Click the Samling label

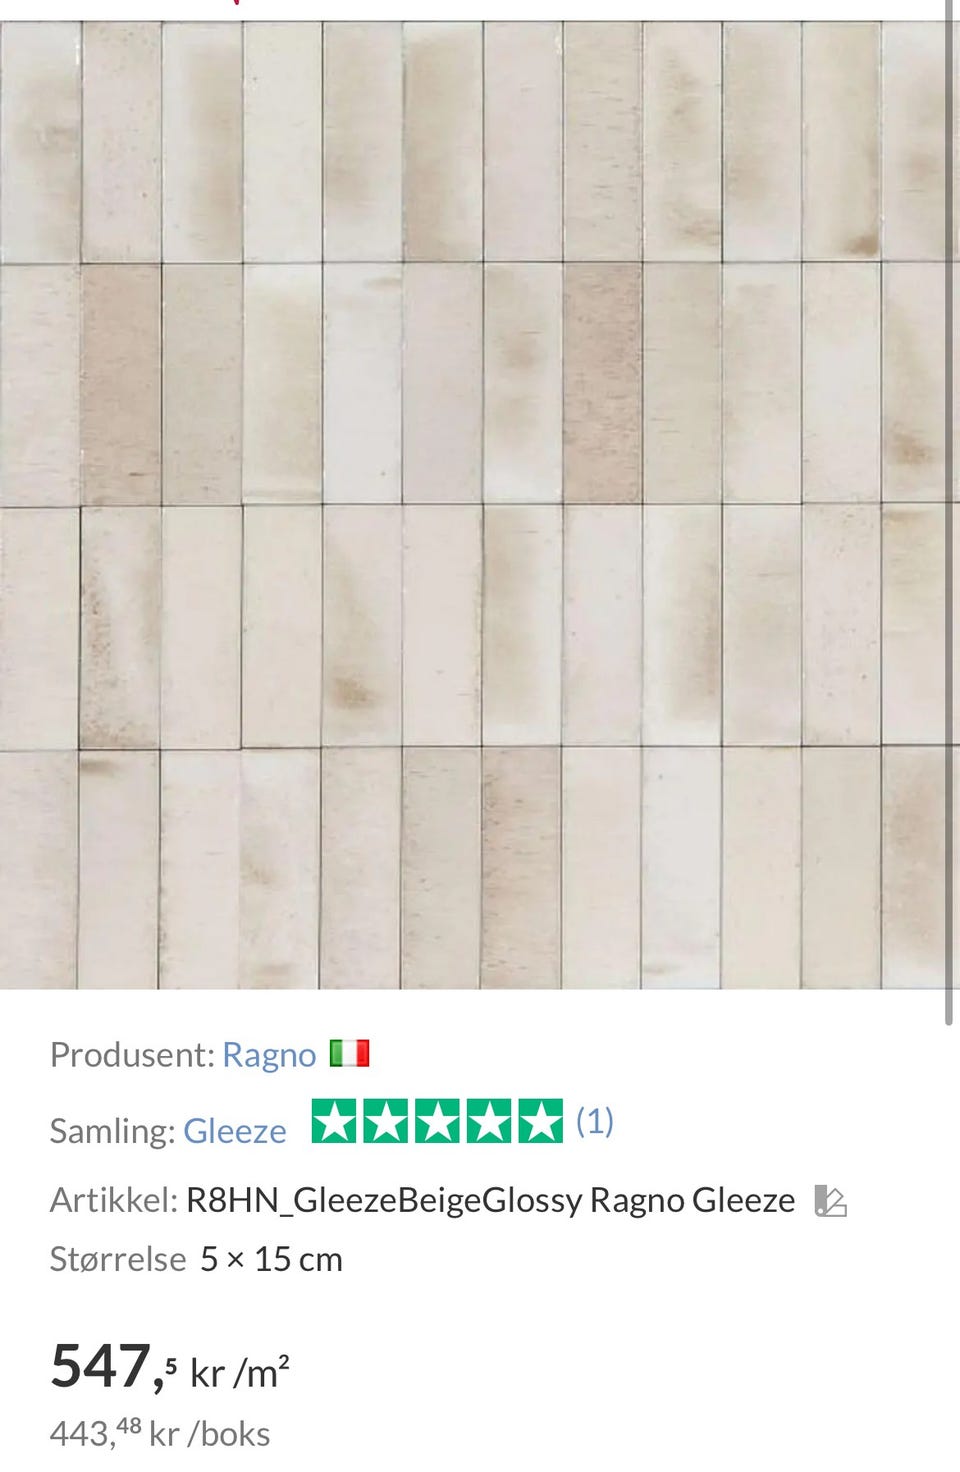pos(113,1131)
